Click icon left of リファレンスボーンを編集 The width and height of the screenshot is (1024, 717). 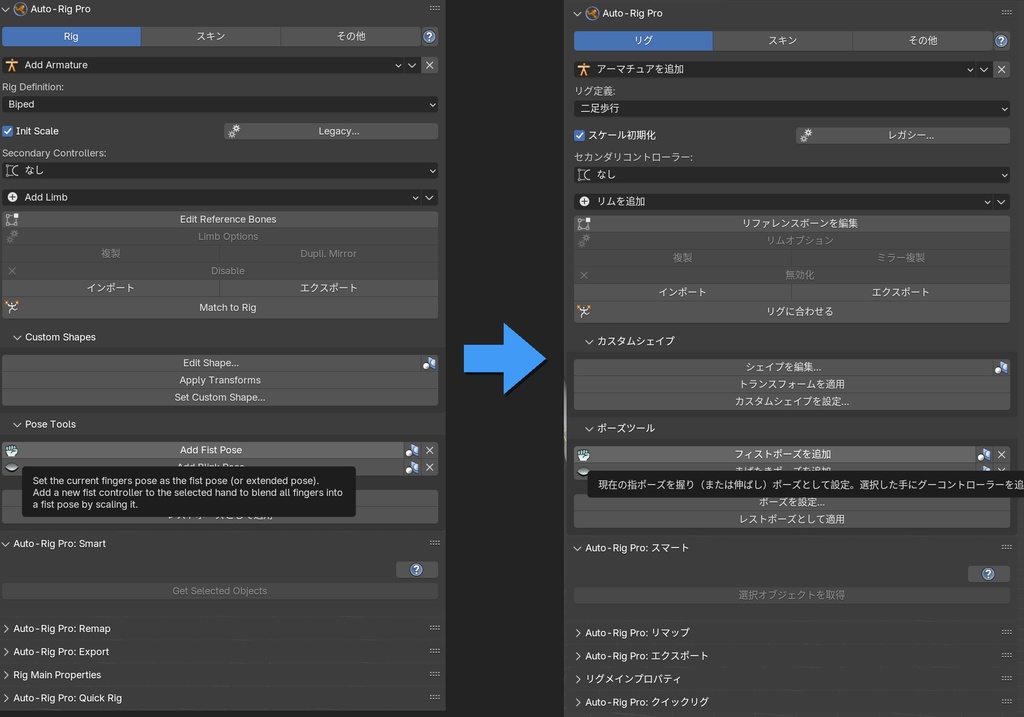click(x=584, y=223)
